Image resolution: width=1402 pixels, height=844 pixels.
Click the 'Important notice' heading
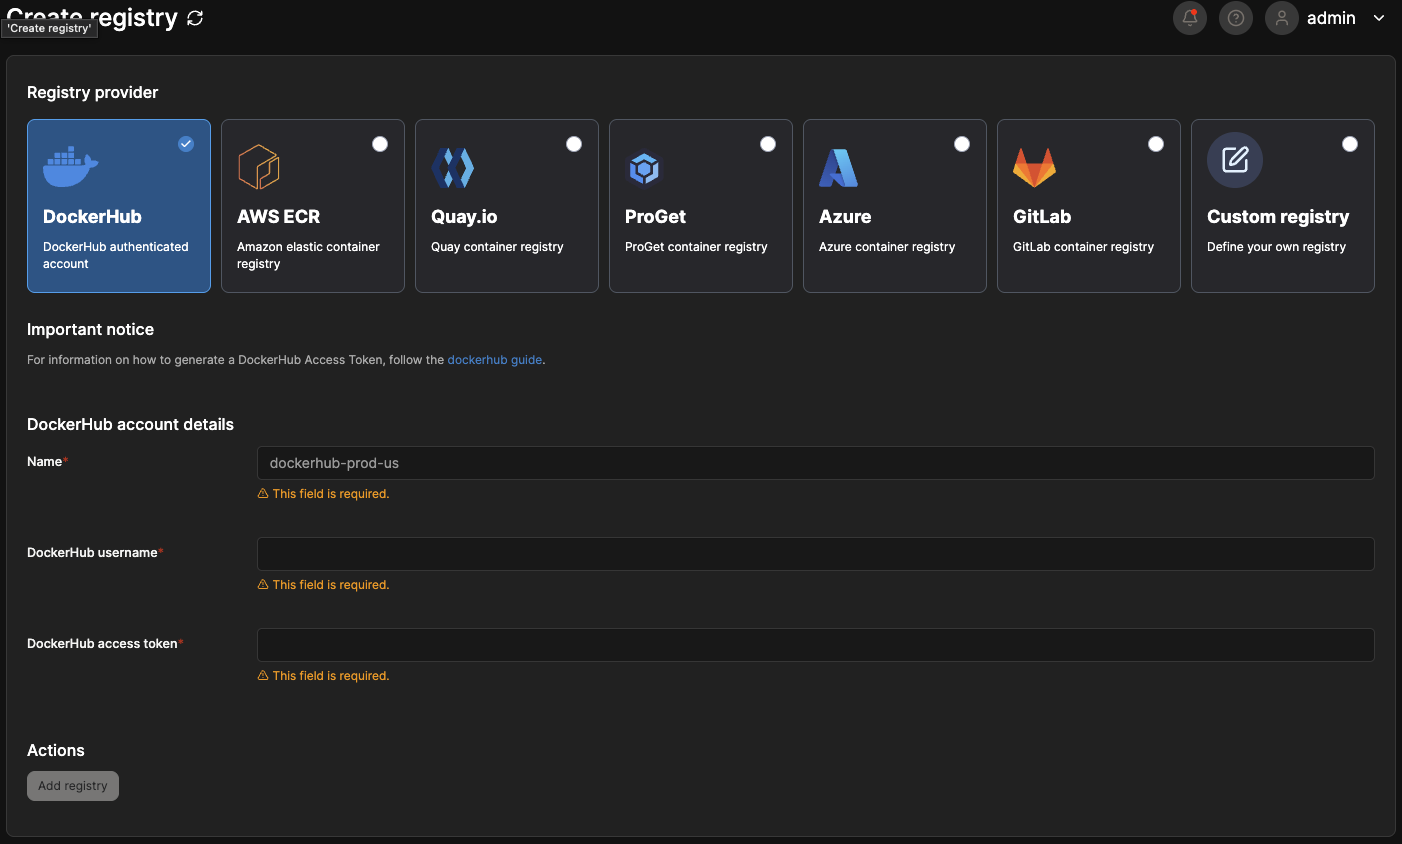pos(90,330)
